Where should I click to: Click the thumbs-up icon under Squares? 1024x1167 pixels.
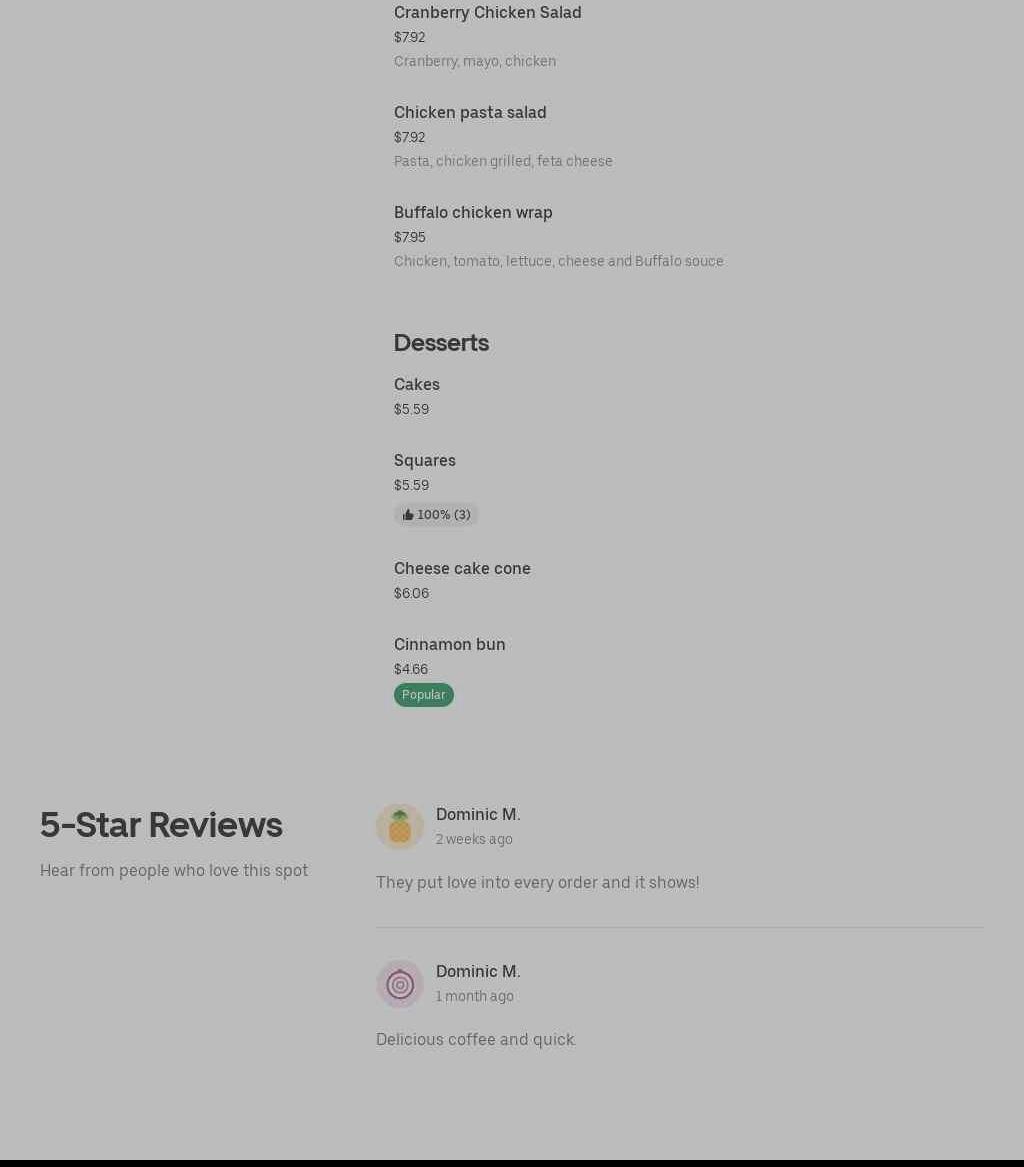[408, 515]
